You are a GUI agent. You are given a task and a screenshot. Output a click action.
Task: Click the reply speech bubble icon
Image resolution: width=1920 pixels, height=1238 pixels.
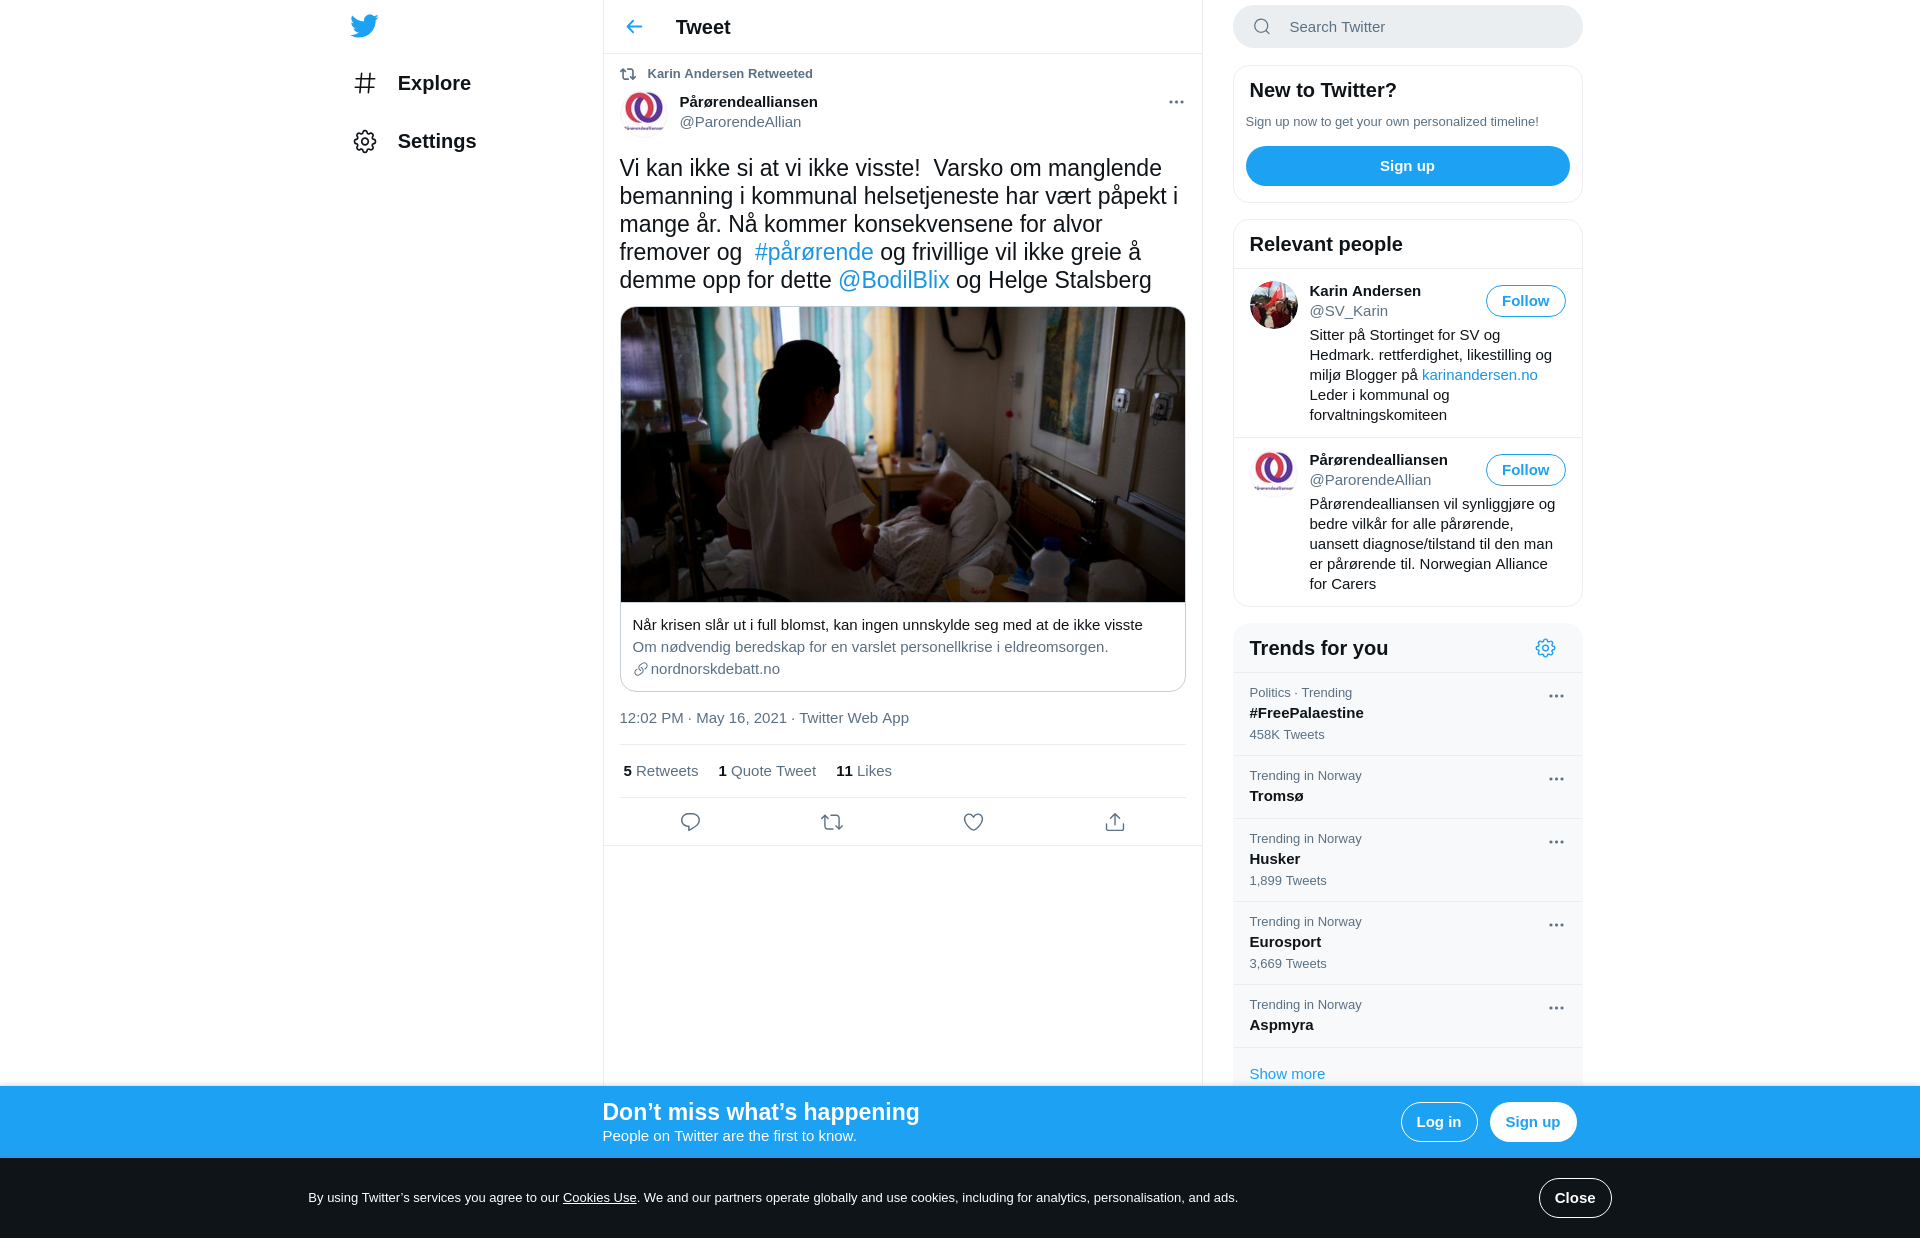click(690, 822)
